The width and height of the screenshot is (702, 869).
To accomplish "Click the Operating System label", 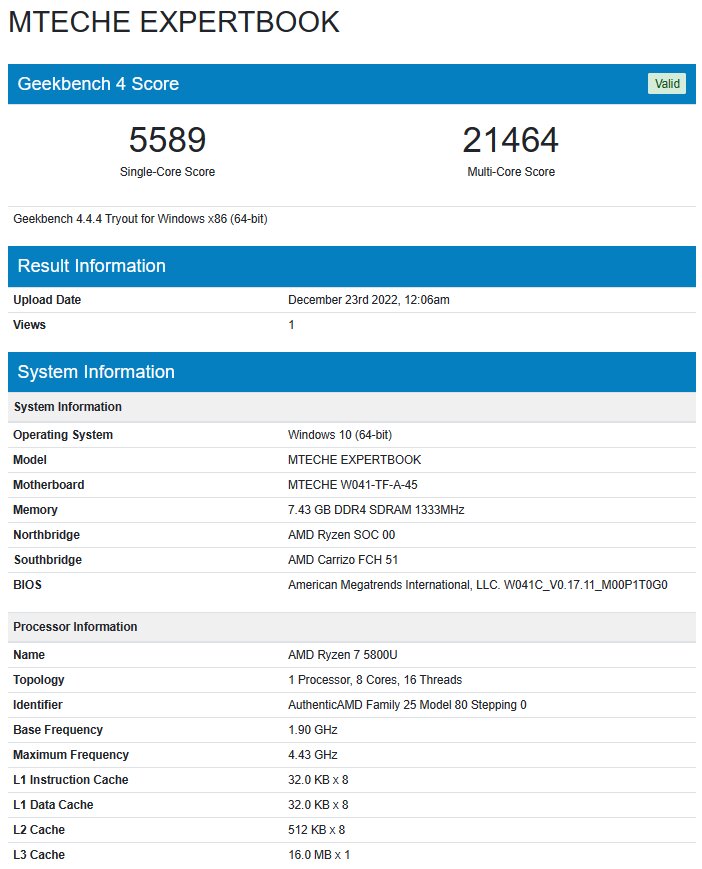I will tap(63, 435).
